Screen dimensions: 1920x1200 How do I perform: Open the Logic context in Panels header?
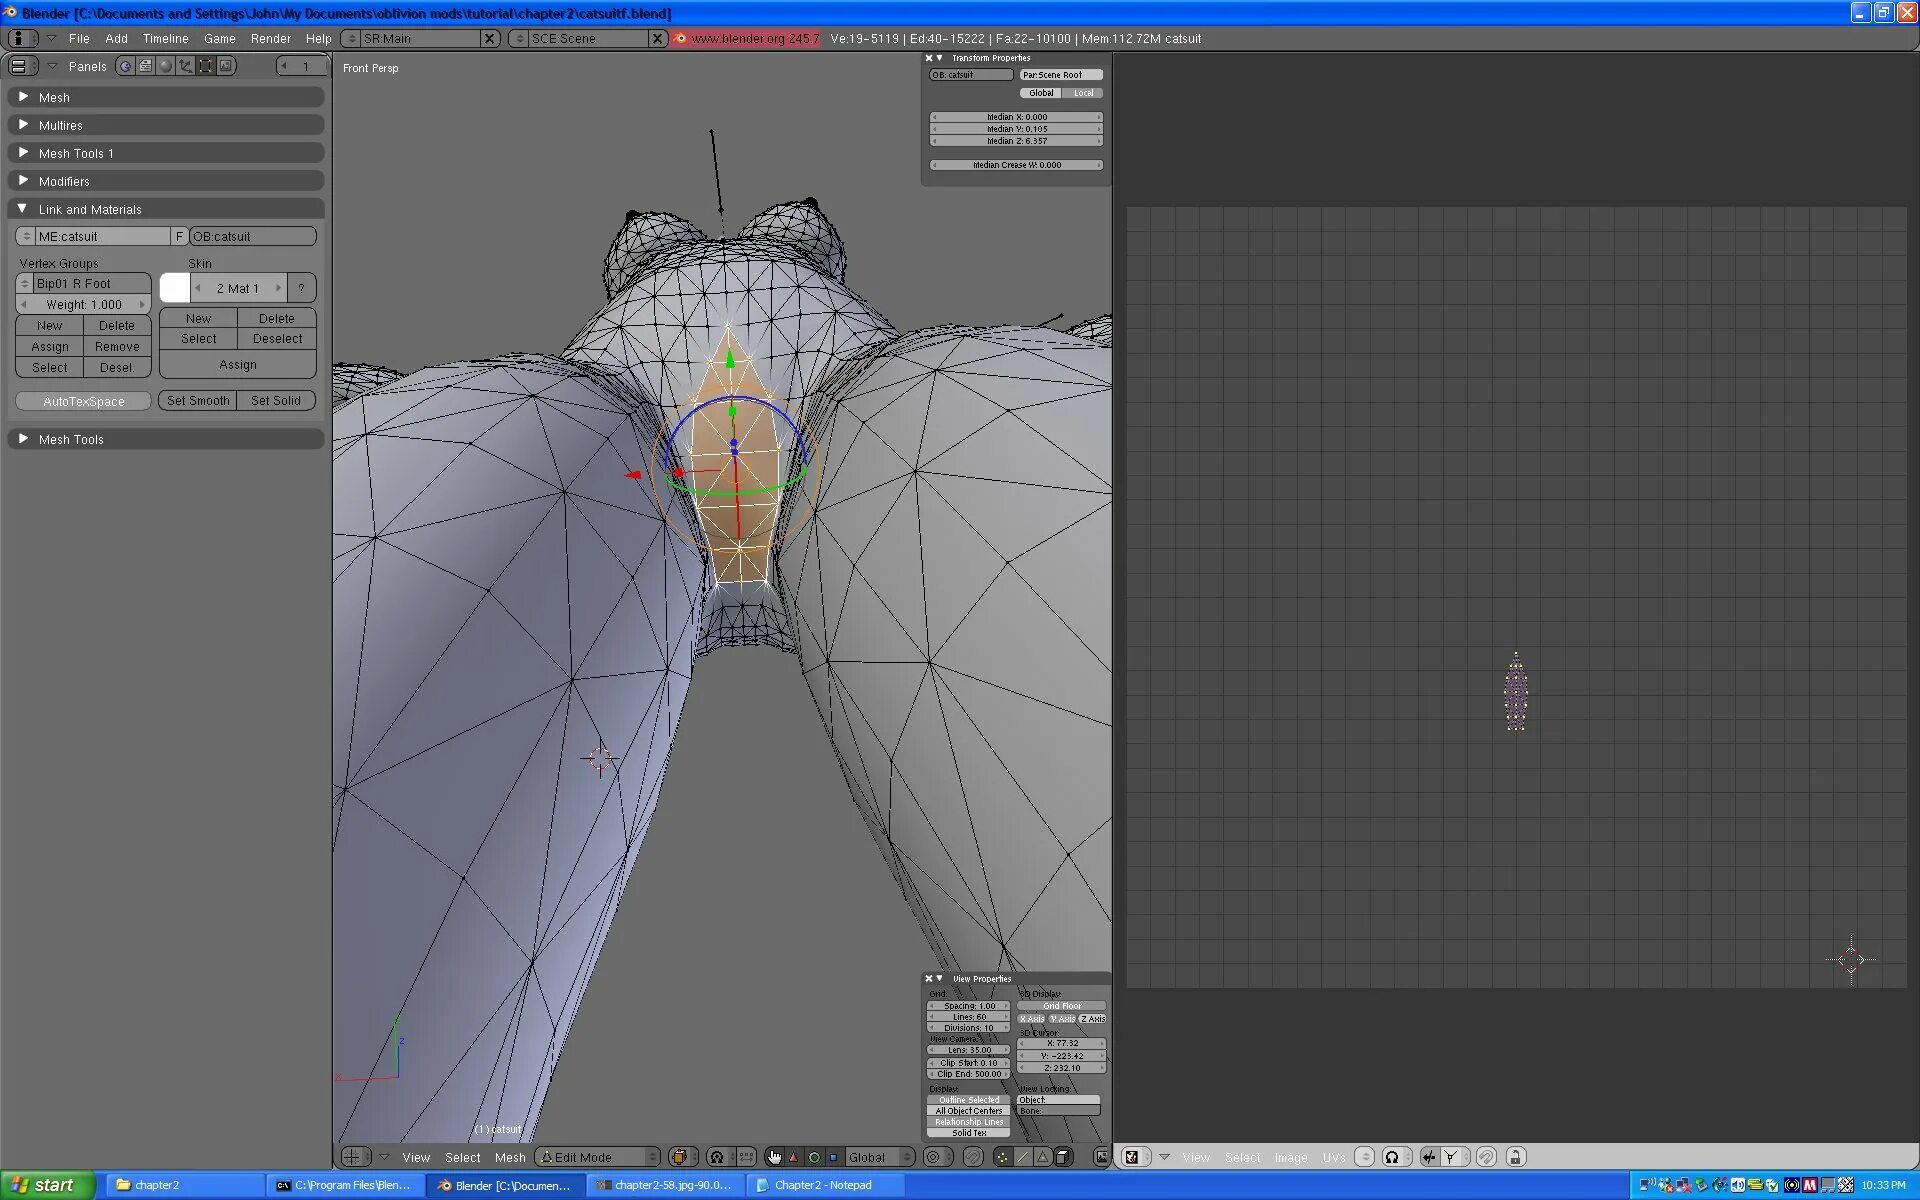(x=126, y=66)
